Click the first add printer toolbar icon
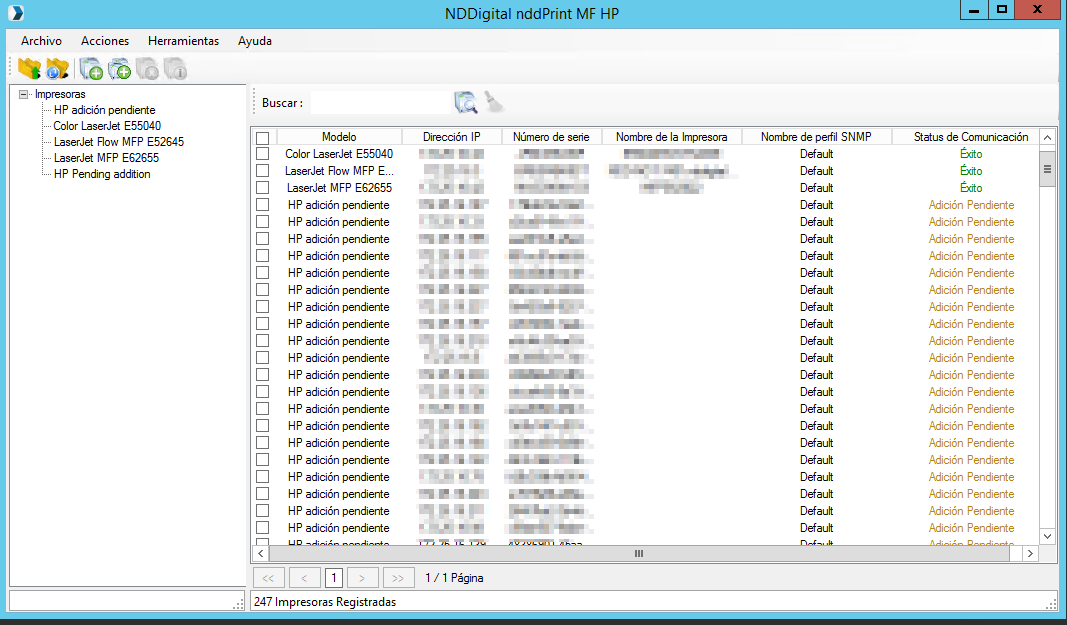 tap(91, 69)
